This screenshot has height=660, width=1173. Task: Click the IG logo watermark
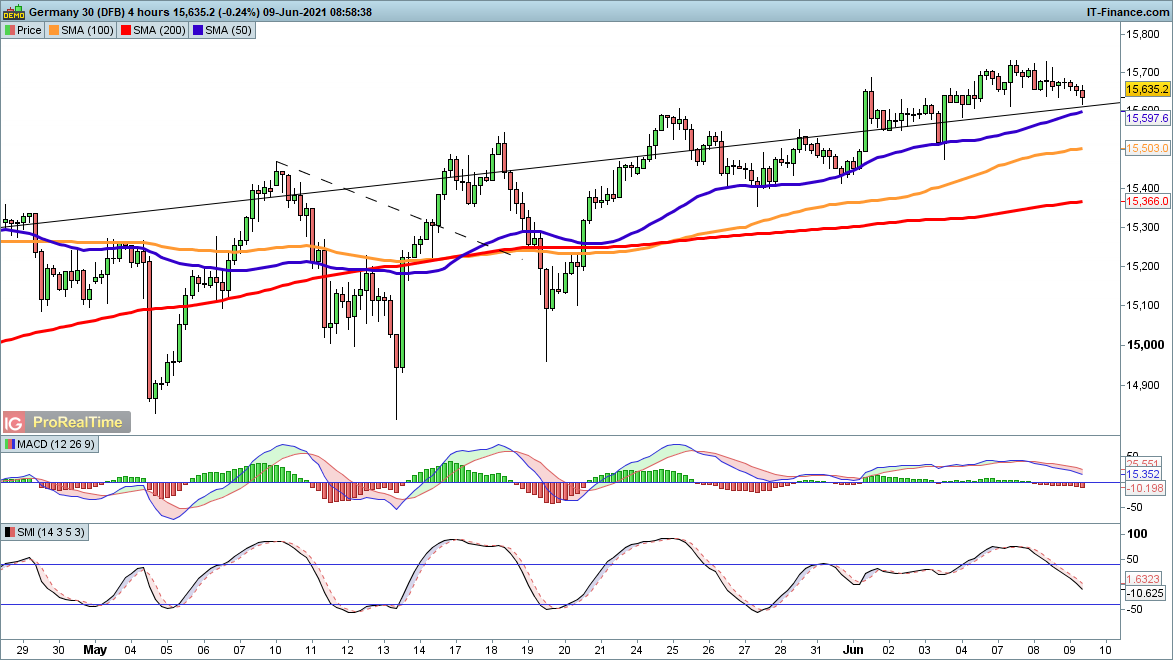pyautogui.click(x=14, y=422)
